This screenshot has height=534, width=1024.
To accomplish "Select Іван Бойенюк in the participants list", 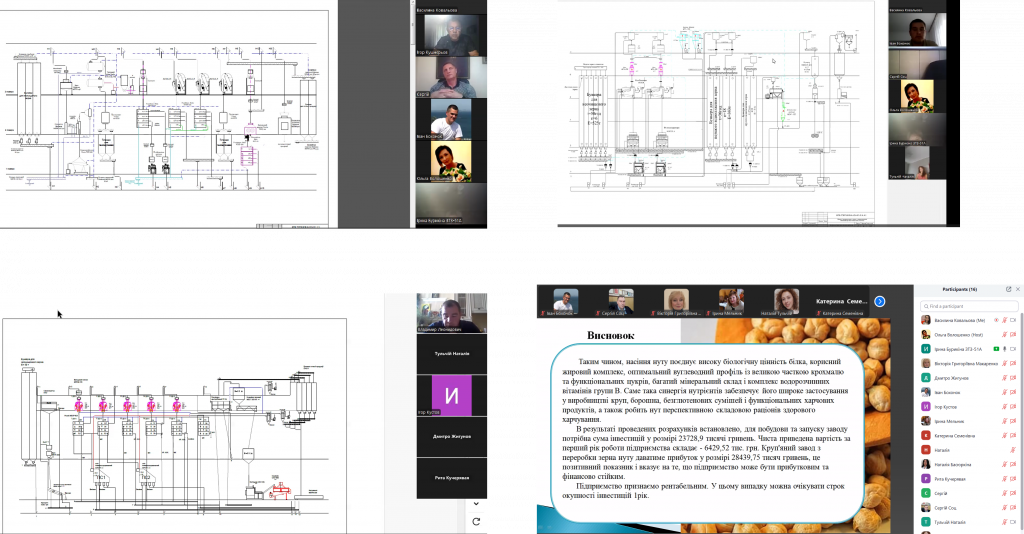I will (x=947, y=392).
